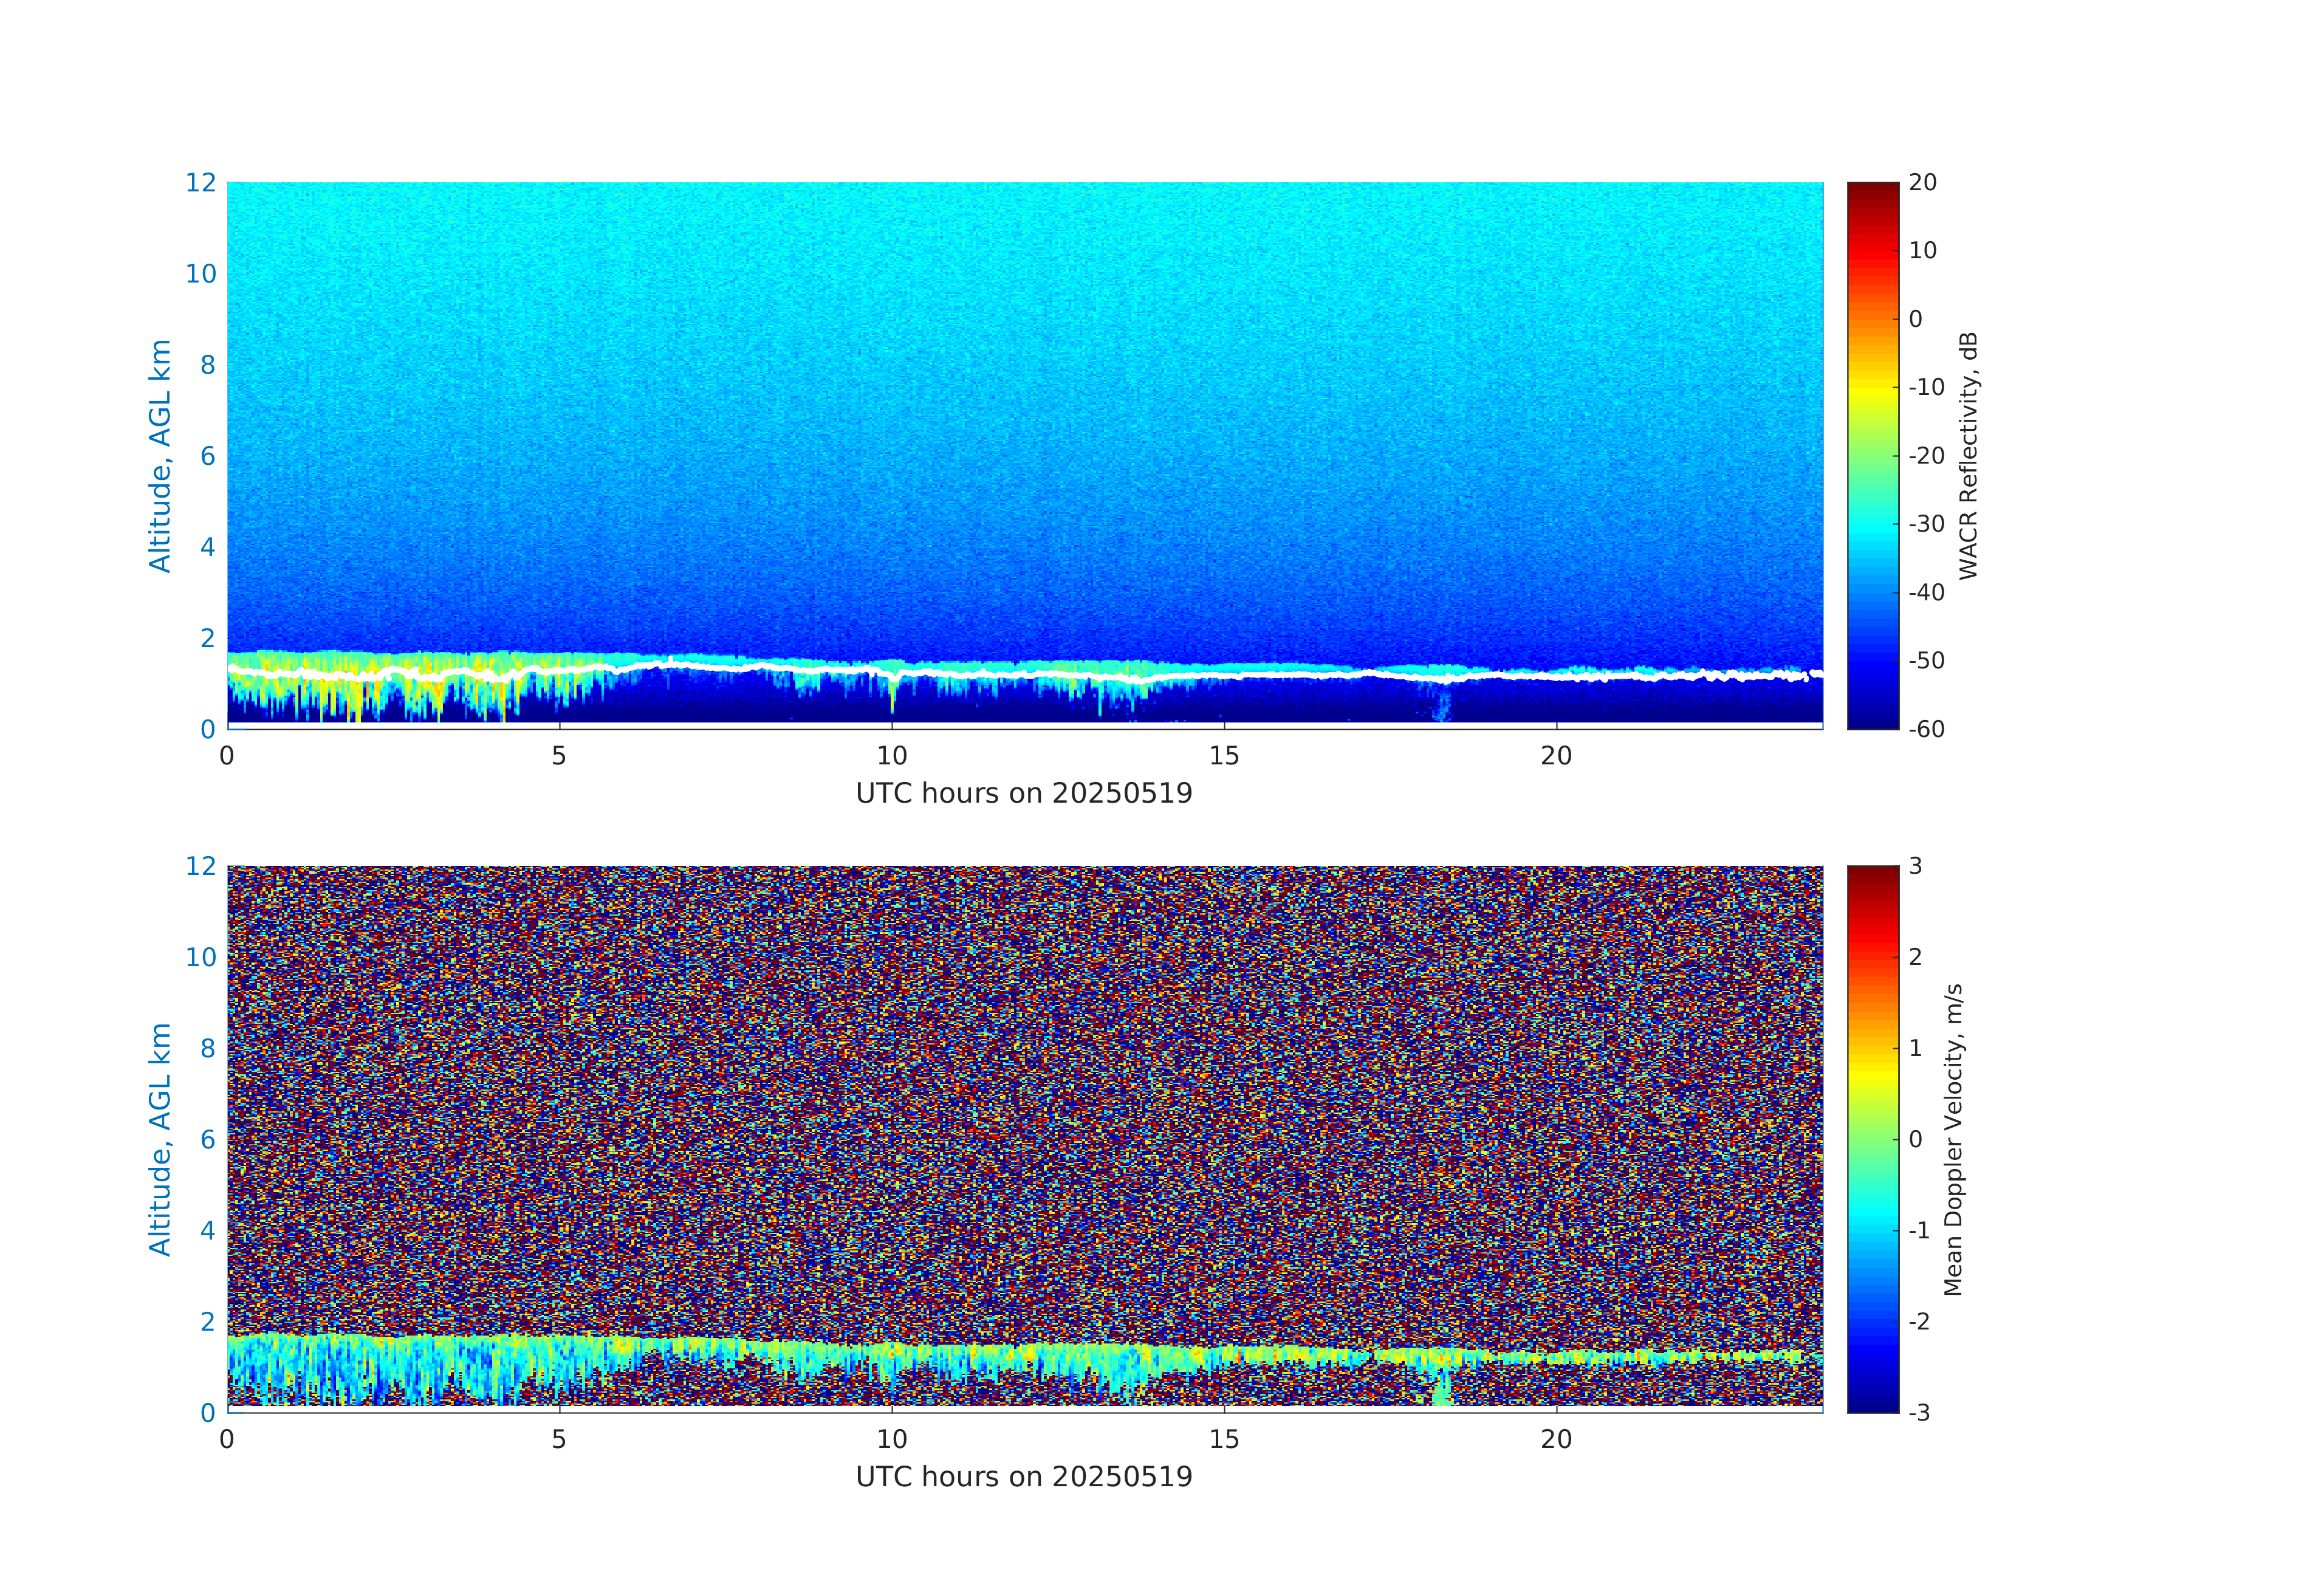2324x1595 pixels.
Task: Click x-axis tick 10 on top plot
Action: tap(892, 756)
